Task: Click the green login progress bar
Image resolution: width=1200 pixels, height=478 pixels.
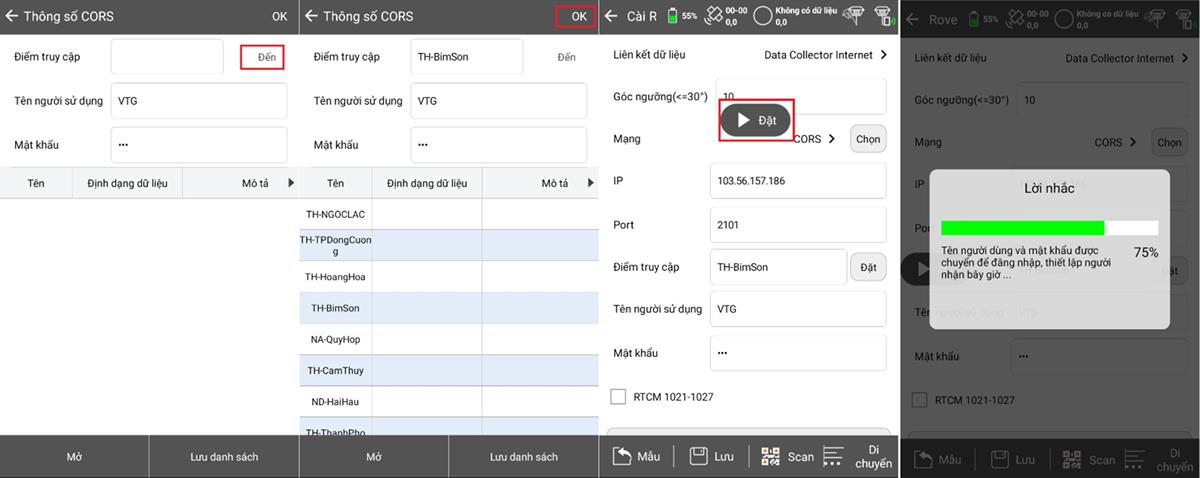Action: click(x=1023, y=228)
